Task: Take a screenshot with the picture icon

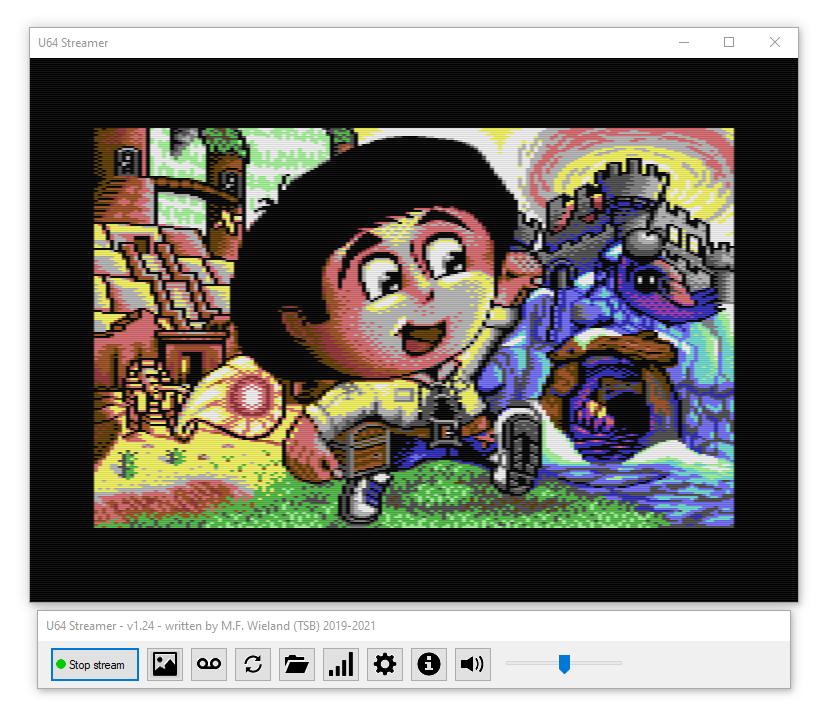Action: [x=165, y=665]
